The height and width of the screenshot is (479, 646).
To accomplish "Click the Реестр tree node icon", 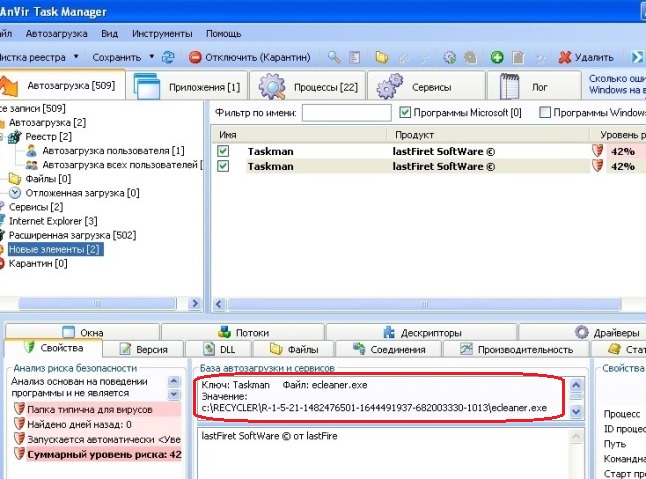I will point(14,136).
